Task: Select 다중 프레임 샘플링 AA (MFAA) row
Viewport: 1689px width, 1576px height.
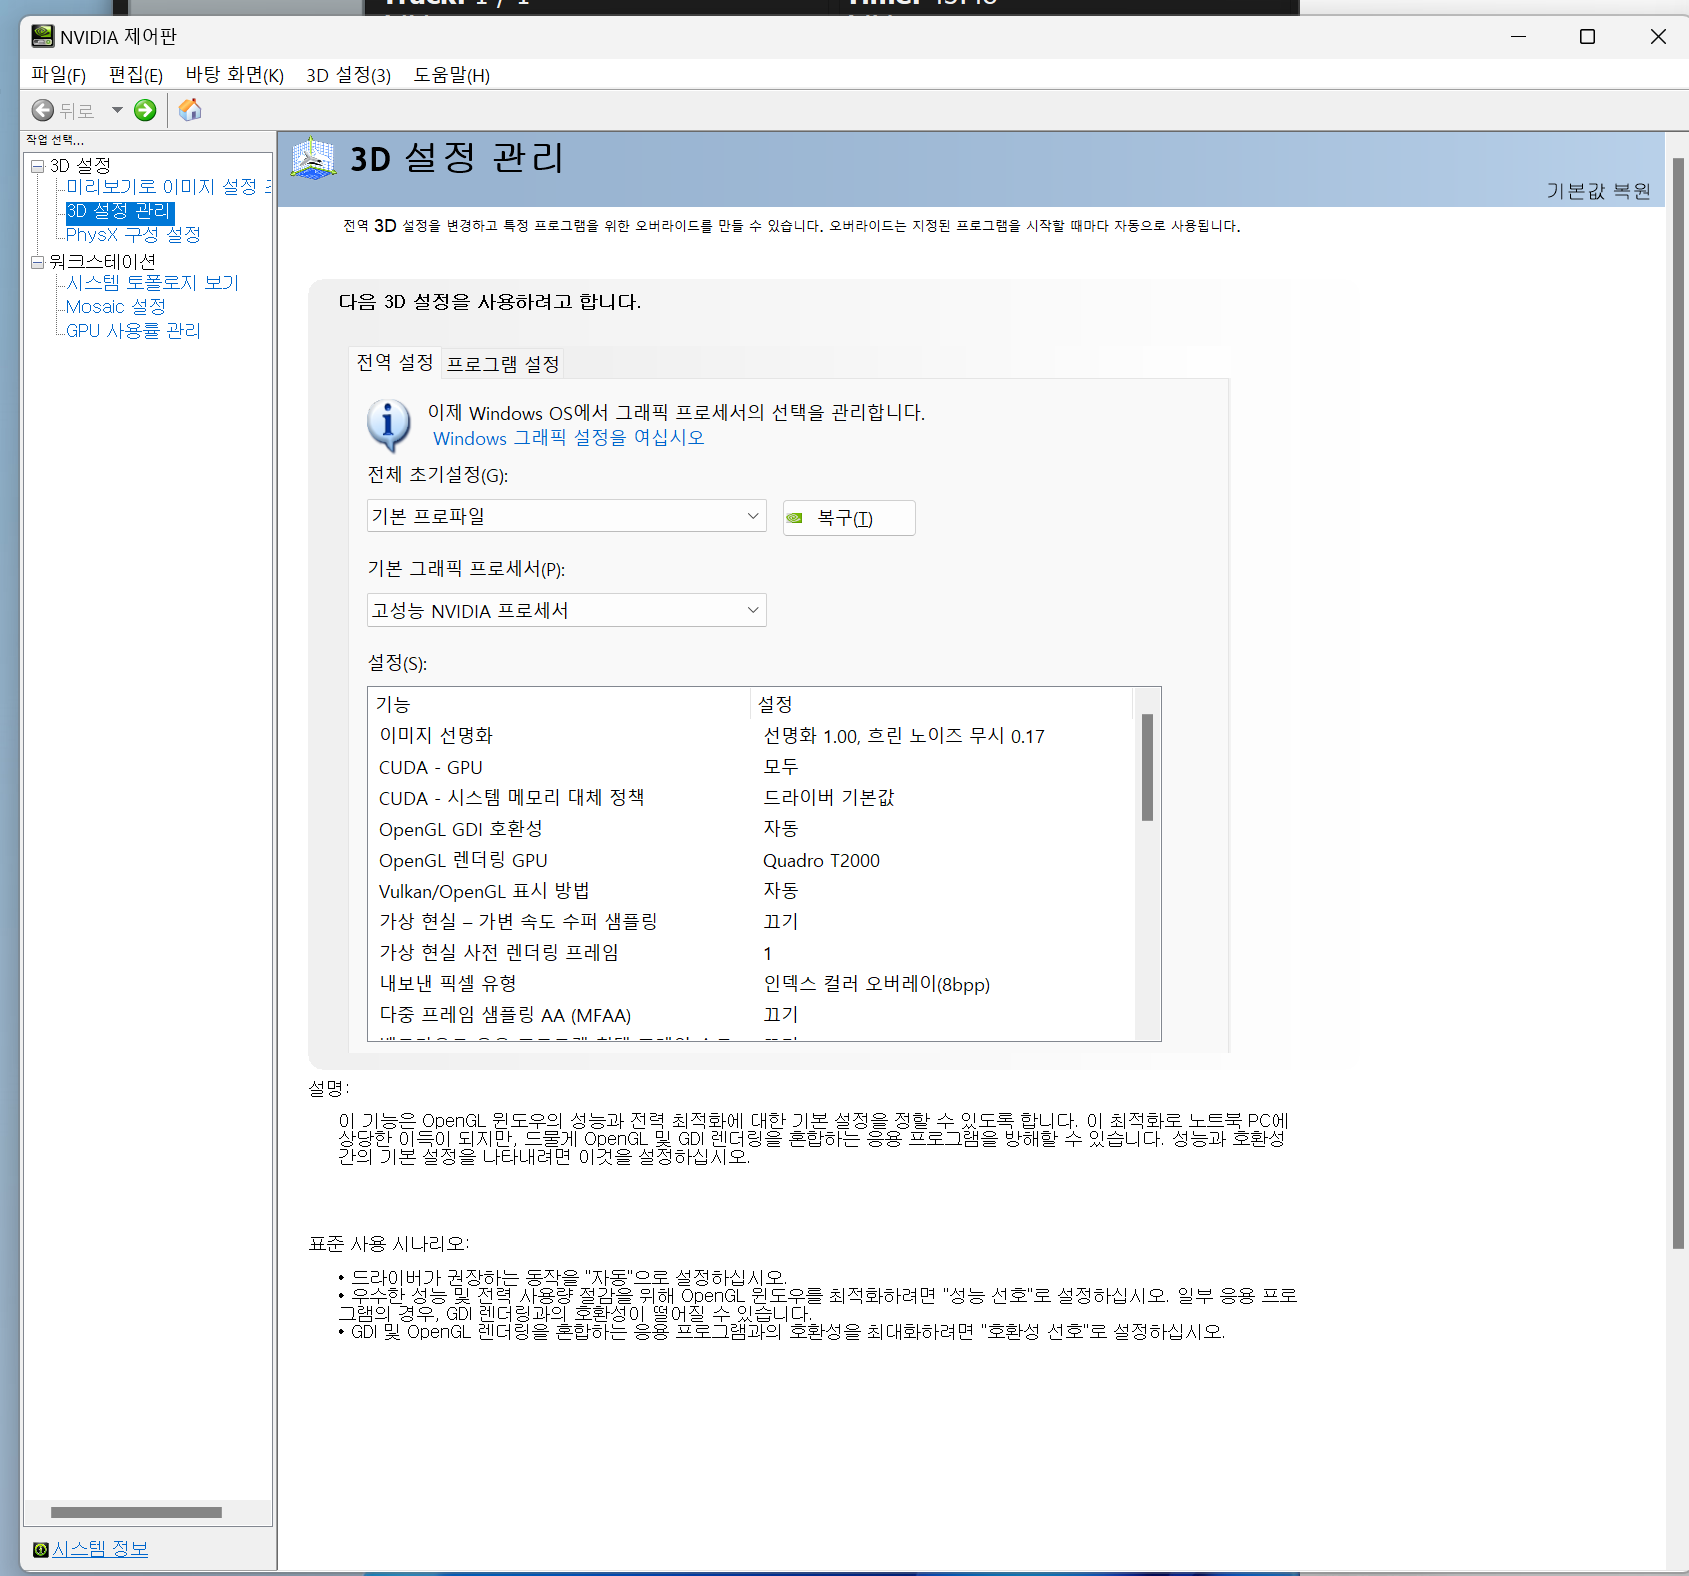Action: point(752,1015)
